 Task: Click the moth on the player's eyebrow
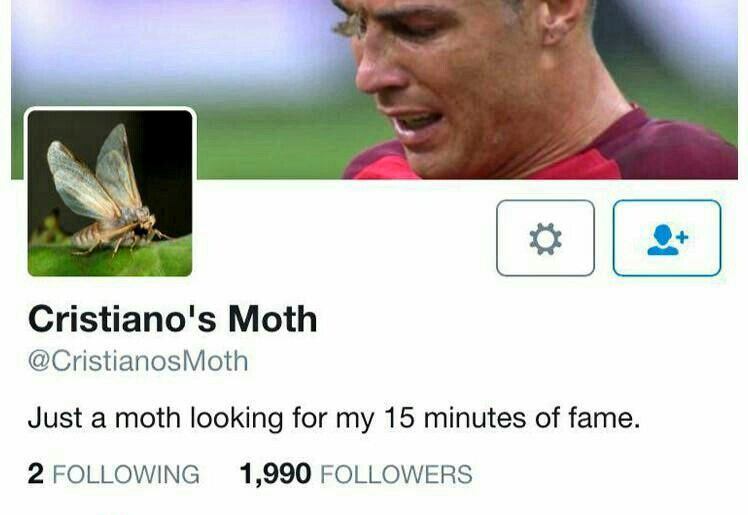coord(351,25)
